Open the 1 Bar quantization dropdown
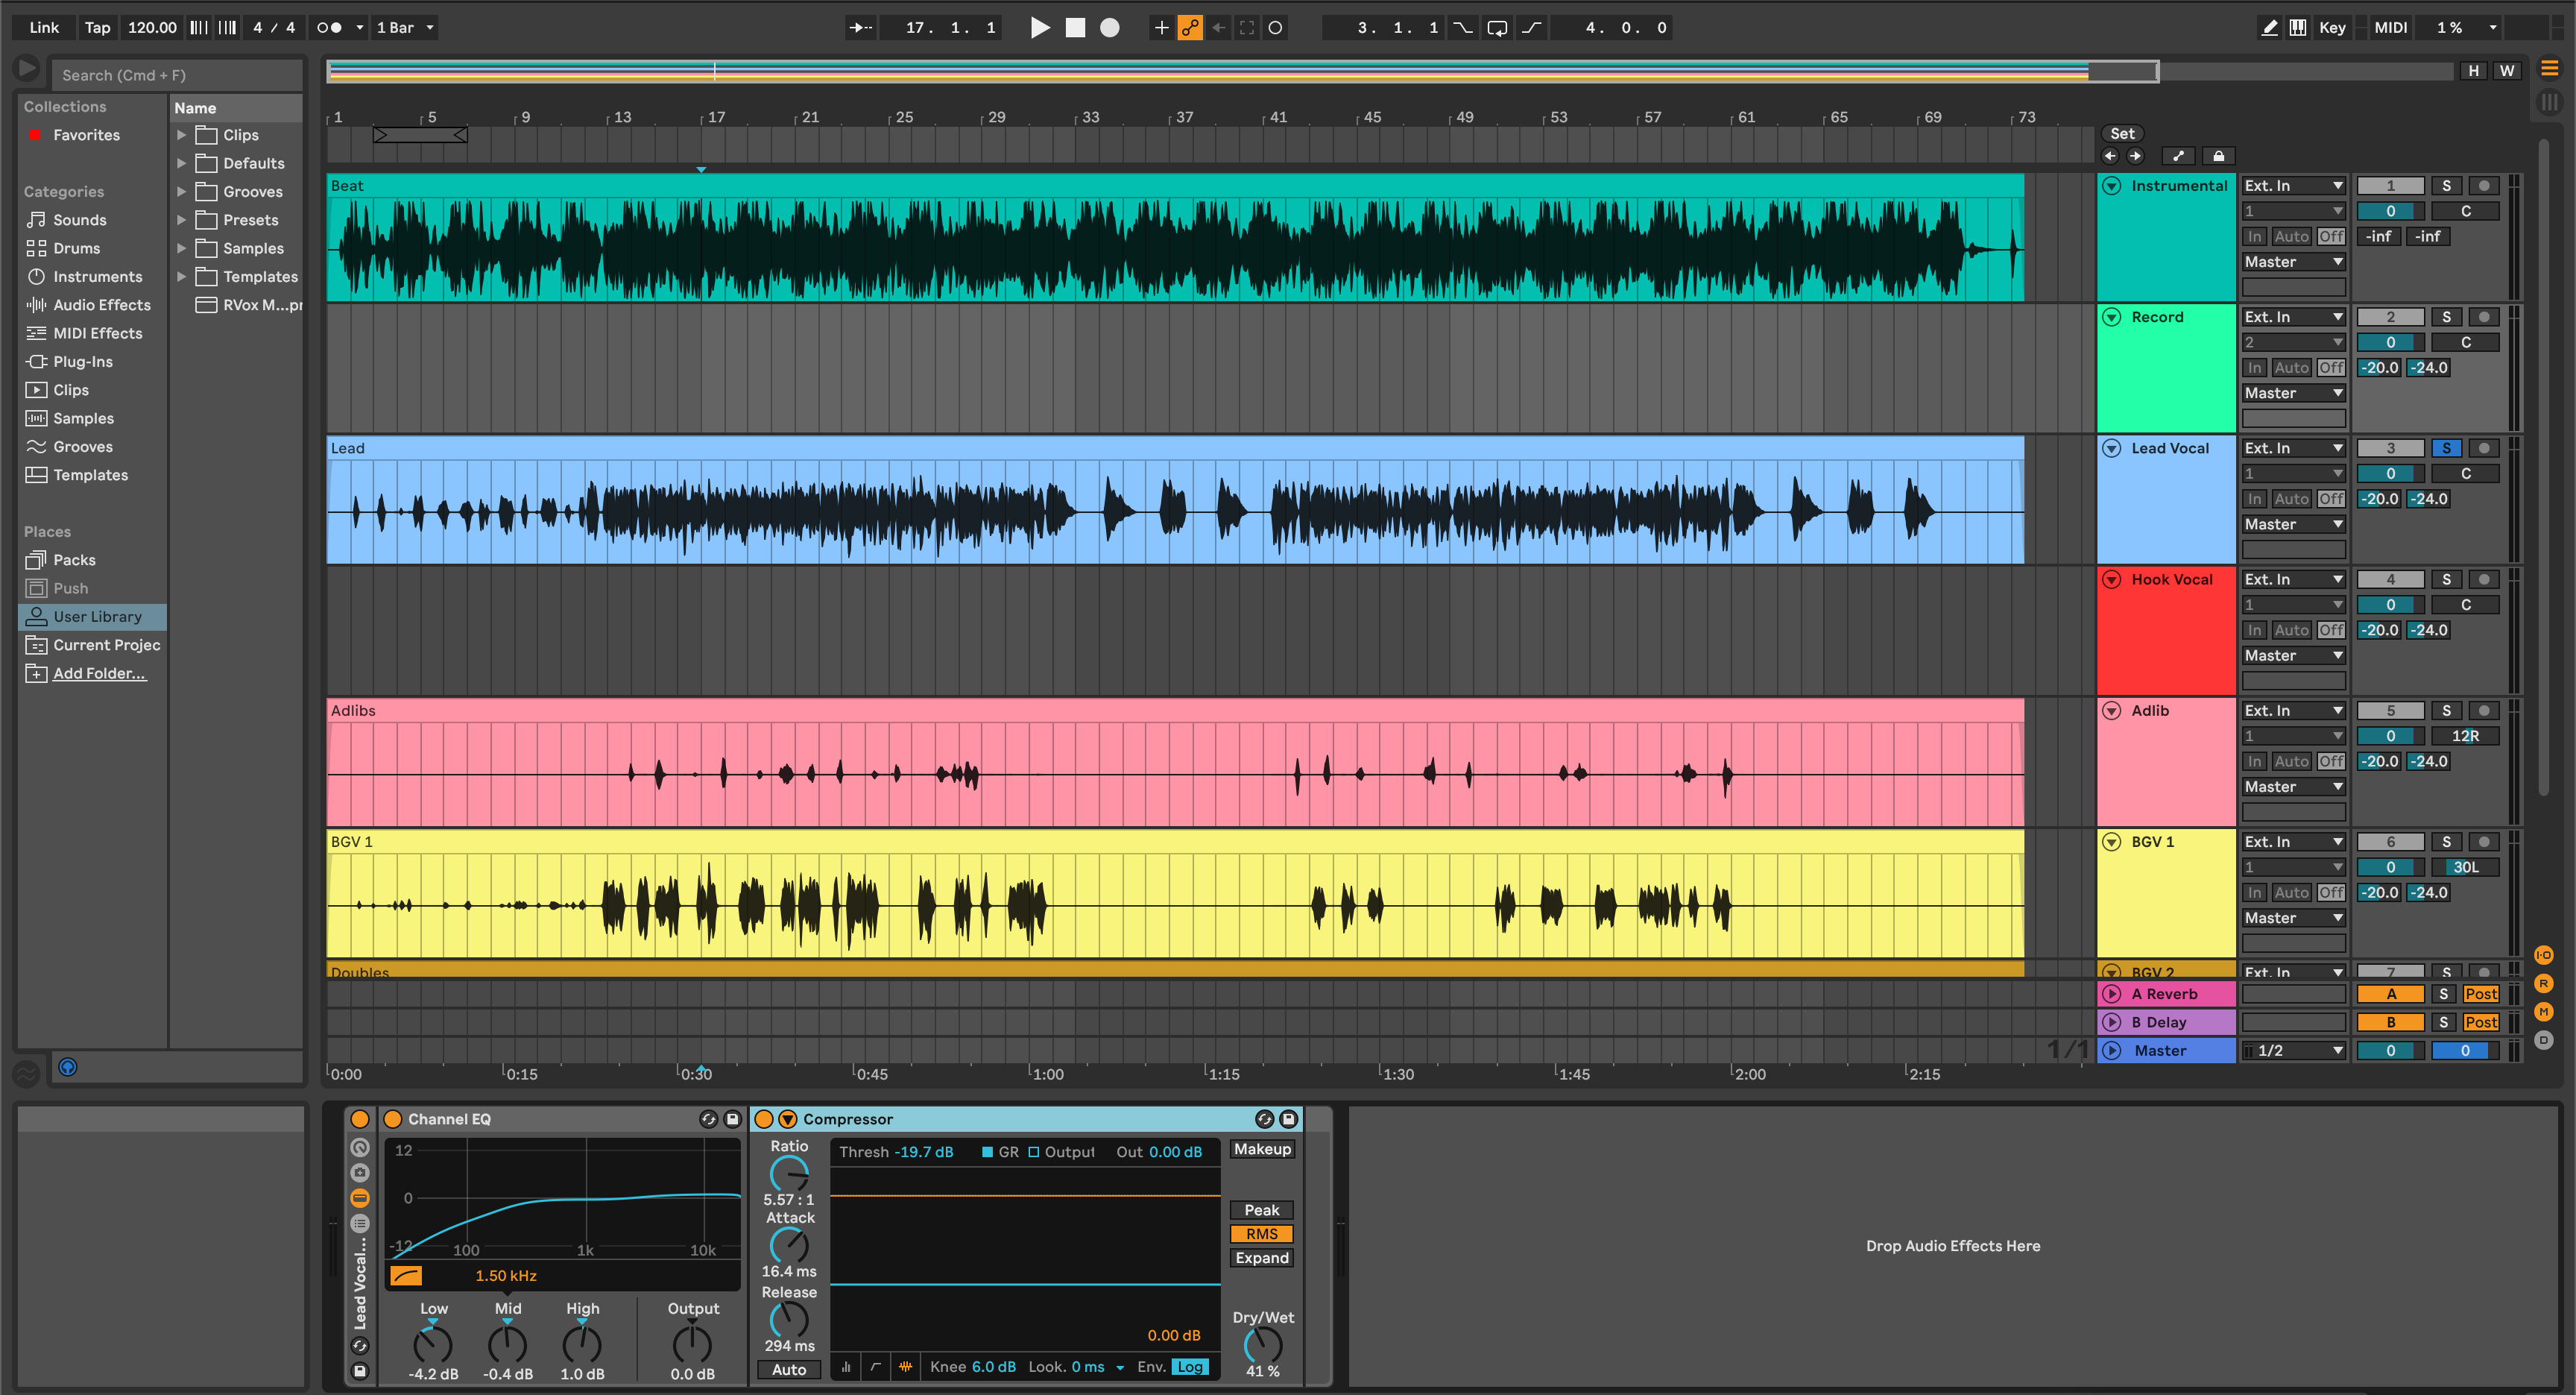The height and width of the screenshot is (1395, 2576). (403, 27)
